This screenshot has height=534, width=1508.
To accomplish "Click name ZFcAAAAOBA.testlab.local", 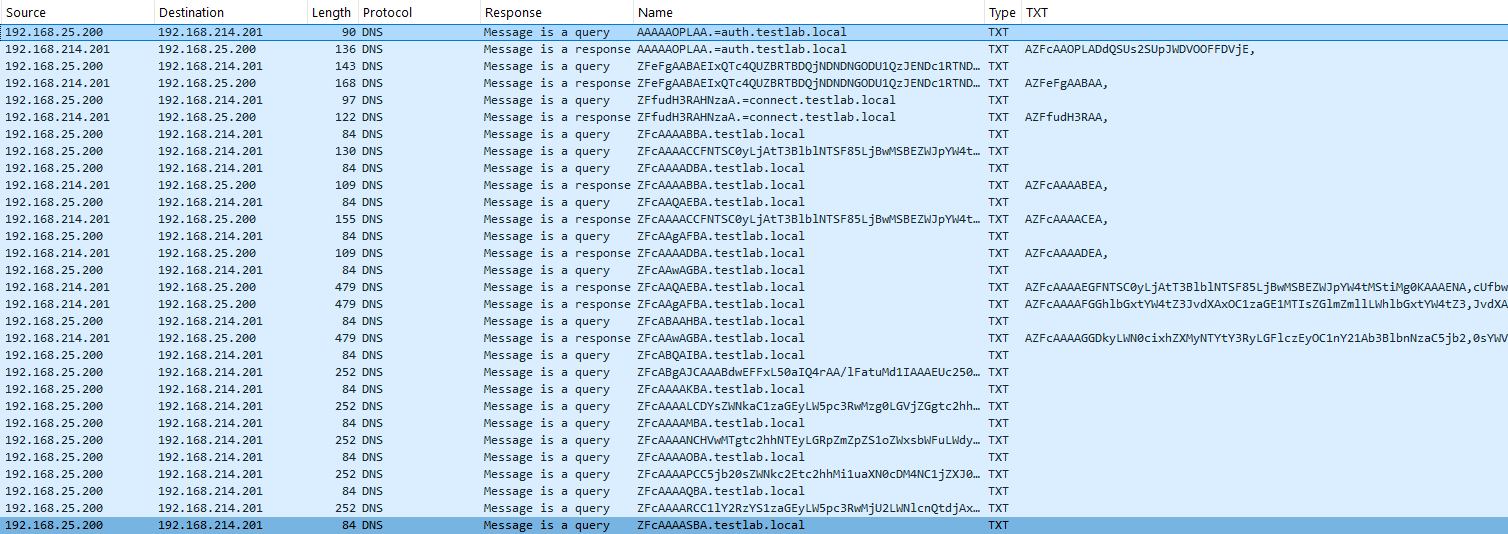I will tap(720, 457).
